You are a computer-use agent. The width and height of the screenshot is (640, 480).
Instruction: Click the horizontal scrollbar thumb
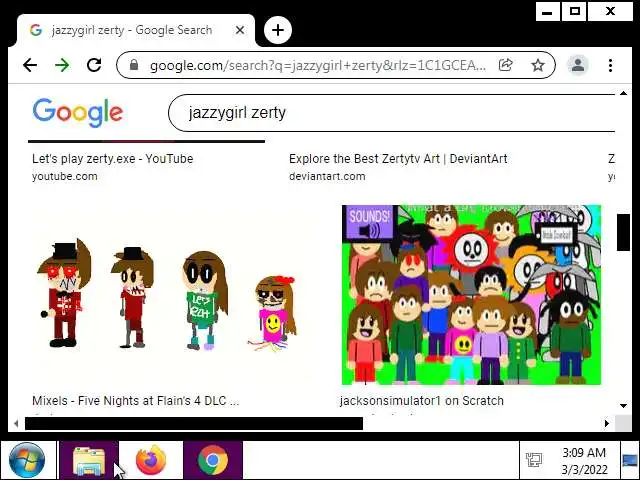coord(194,423)
